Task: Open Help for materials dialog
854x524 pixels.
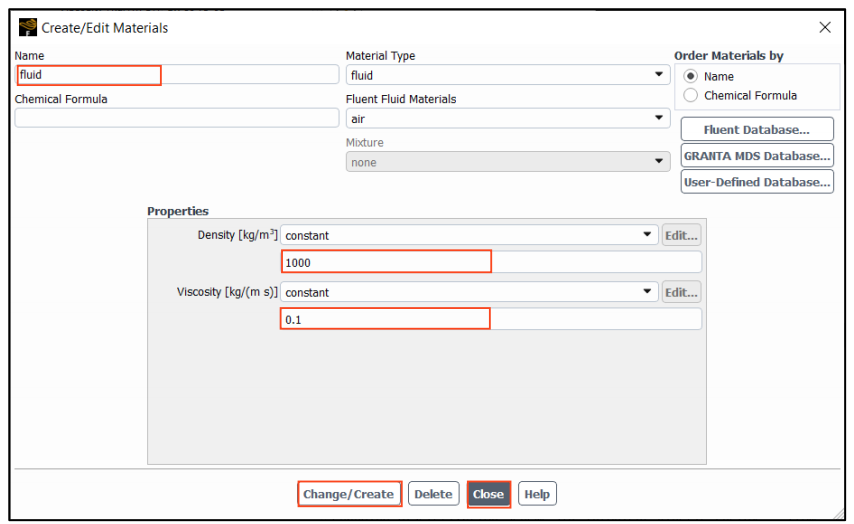Action: pos(537,494)
